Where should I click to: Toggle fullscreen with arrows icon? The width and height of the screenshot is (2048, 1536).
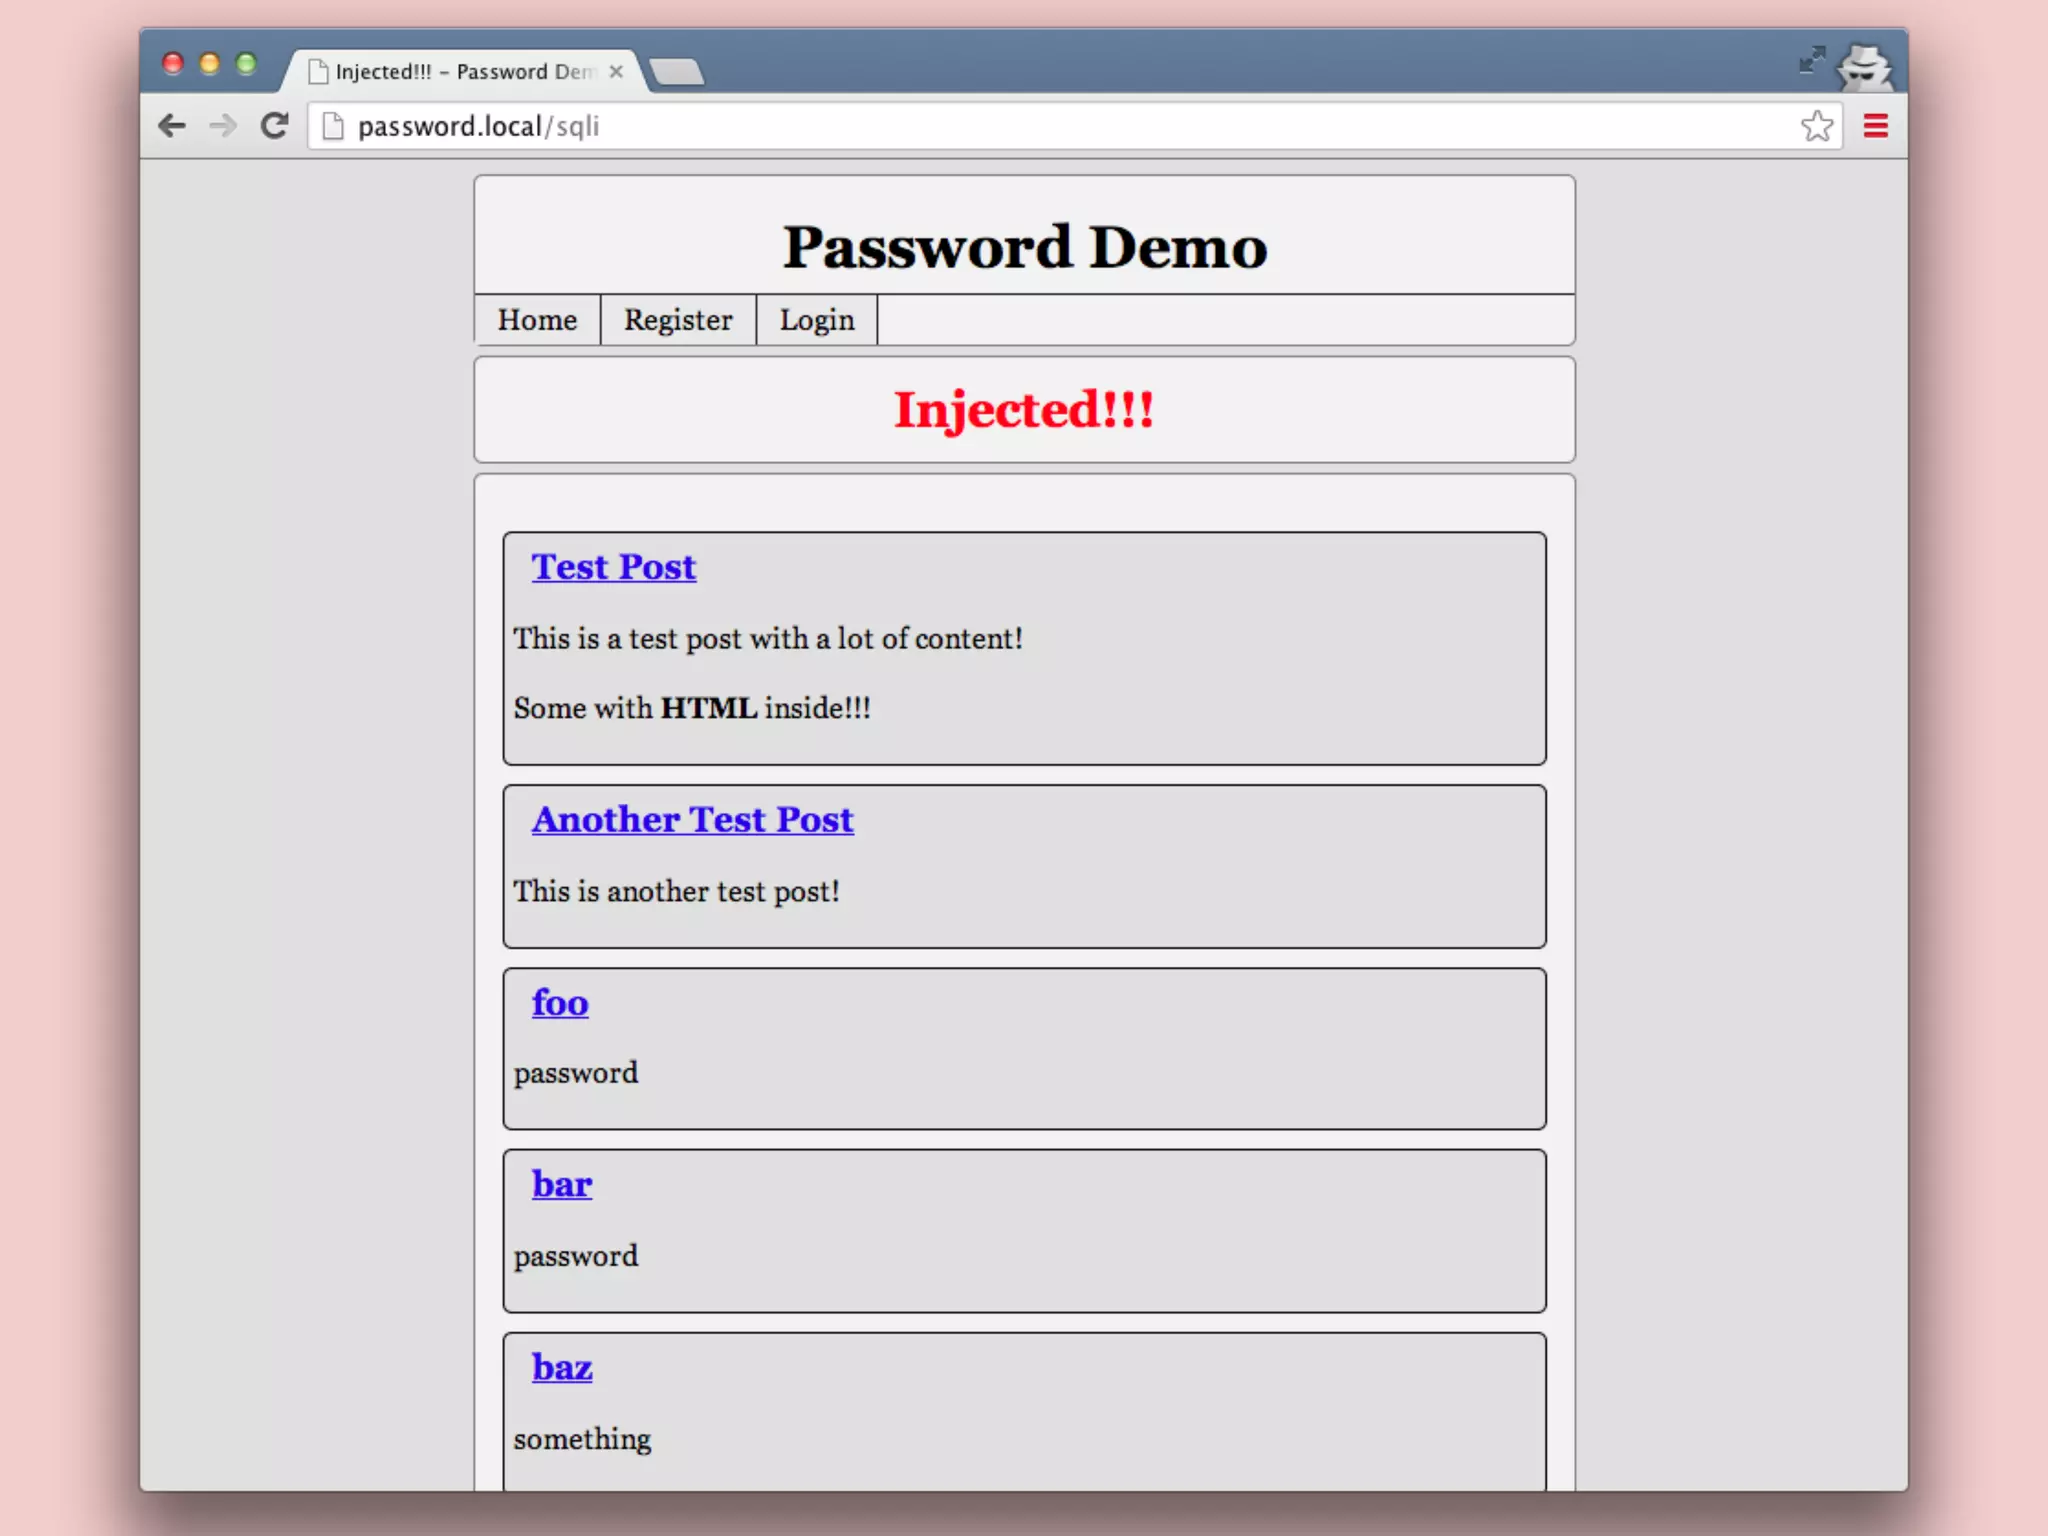[x=1811, y=60]
